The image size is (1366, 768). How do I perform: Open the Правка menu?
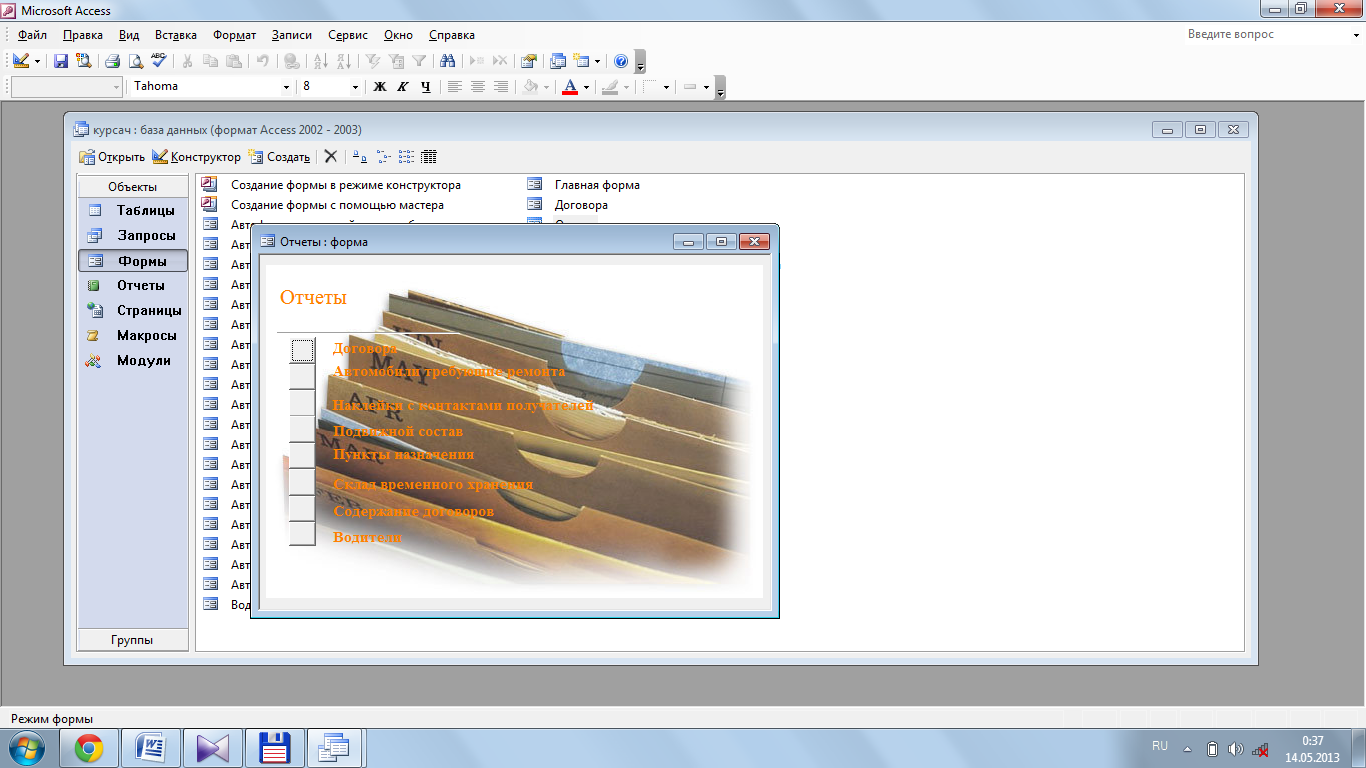click(x=83, y=35)
